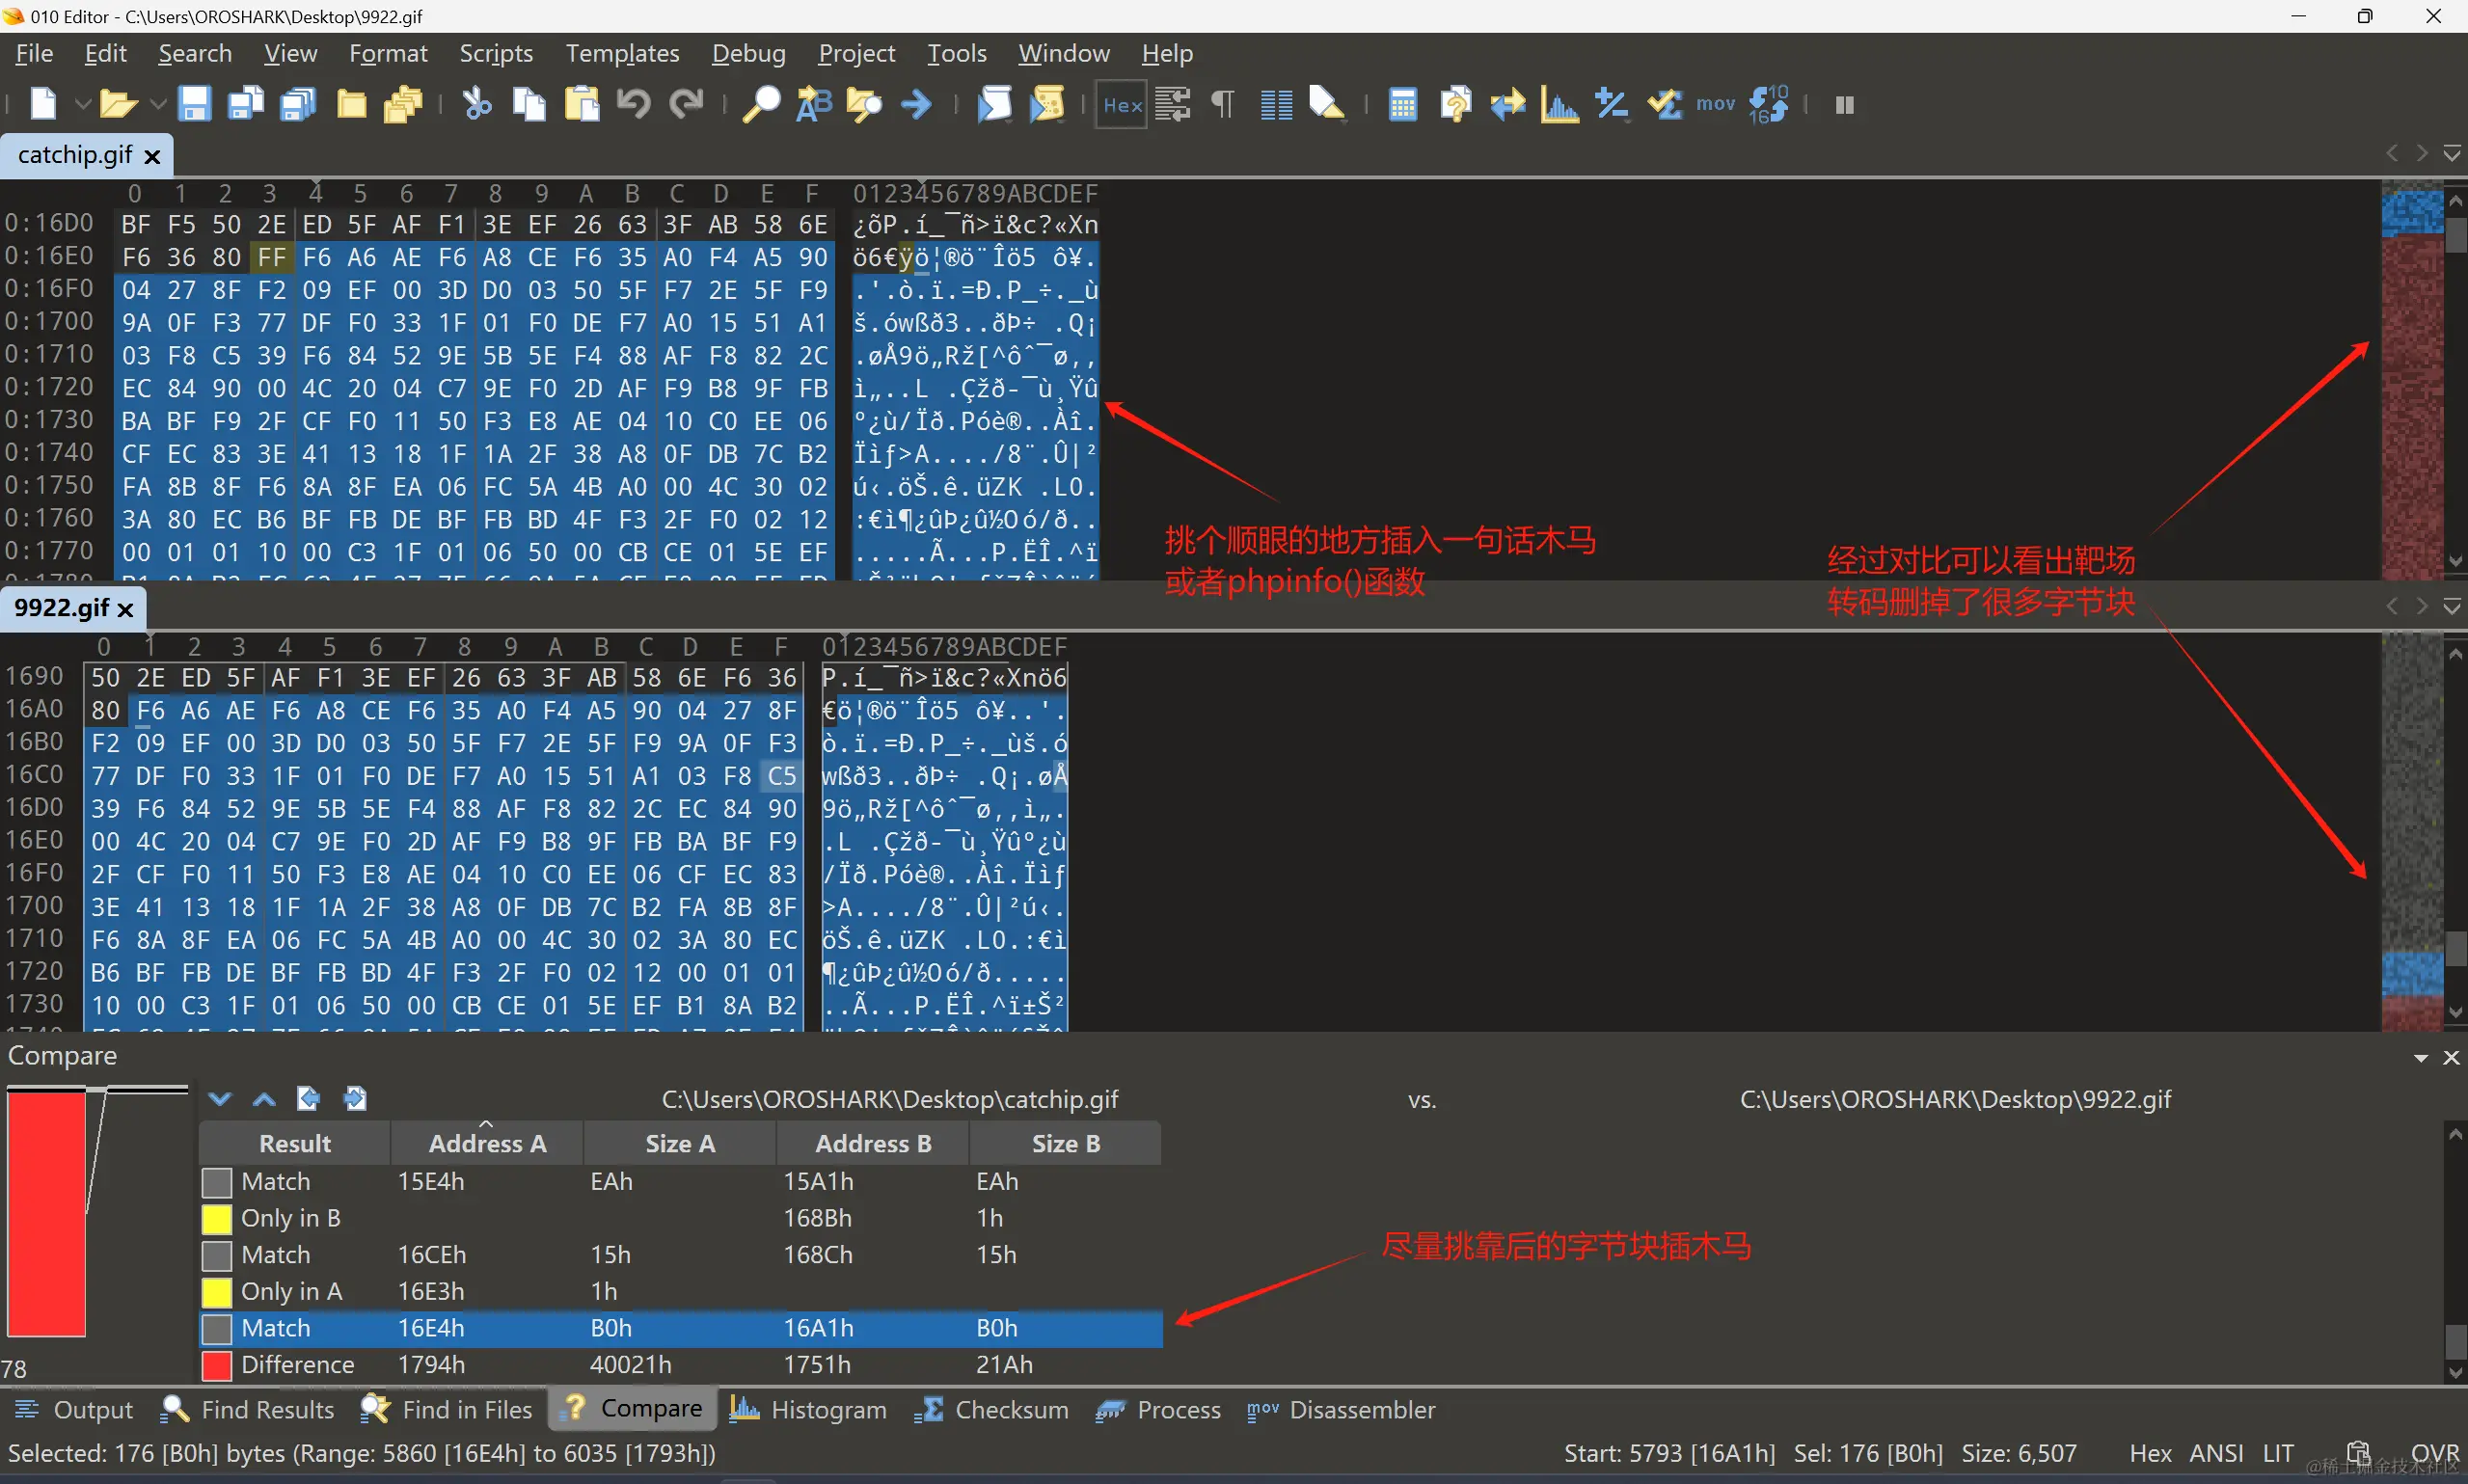The height and width of the screenshot is (1484, 2468).
Task: Sort compare results by Result column
Action: 294,1144
